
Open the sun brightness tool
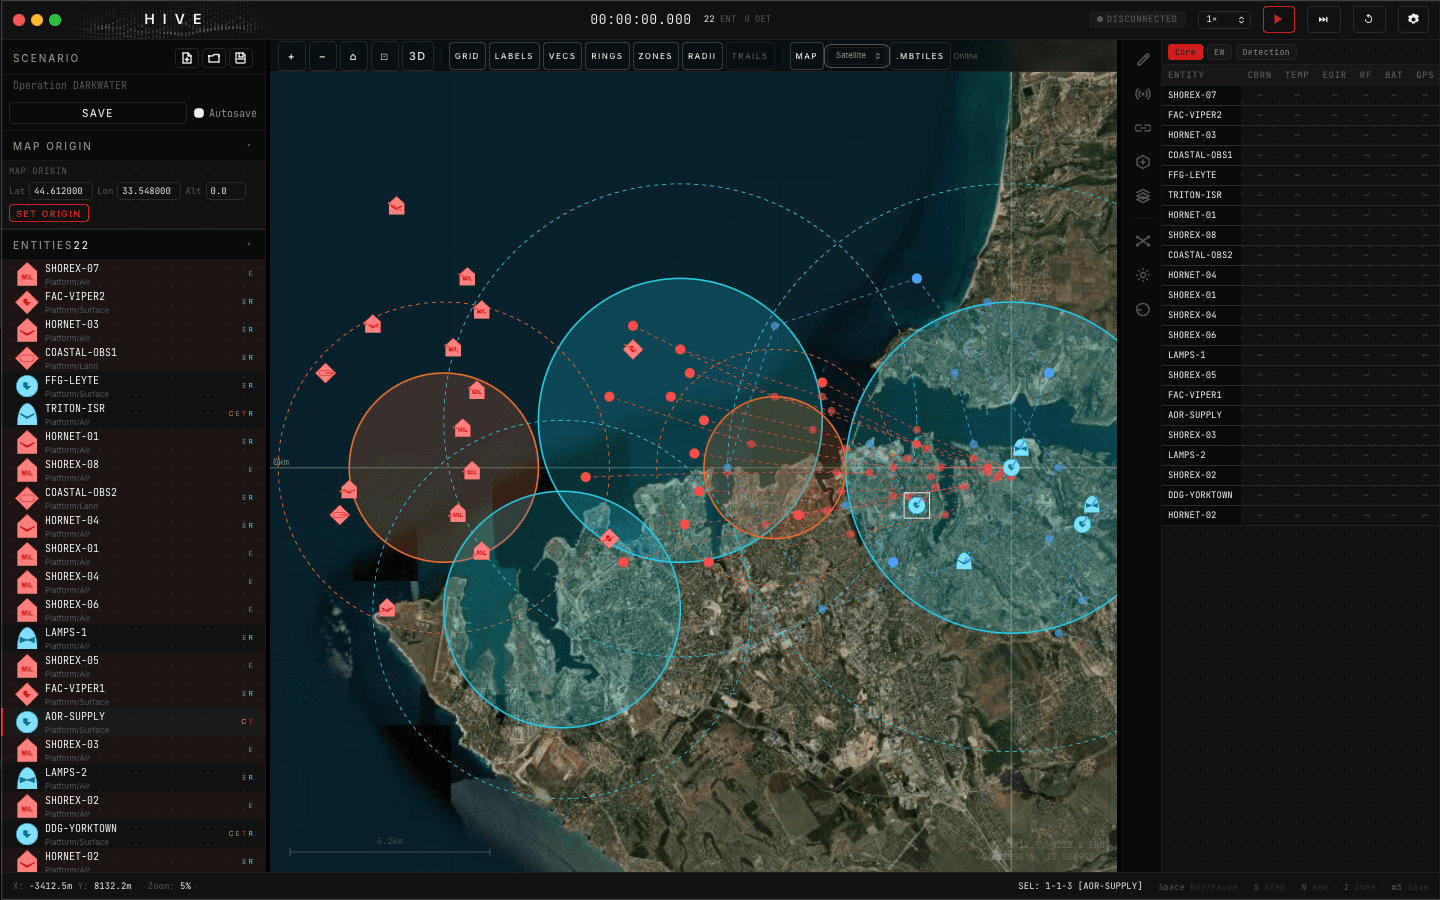click(x=1143, y=275)
